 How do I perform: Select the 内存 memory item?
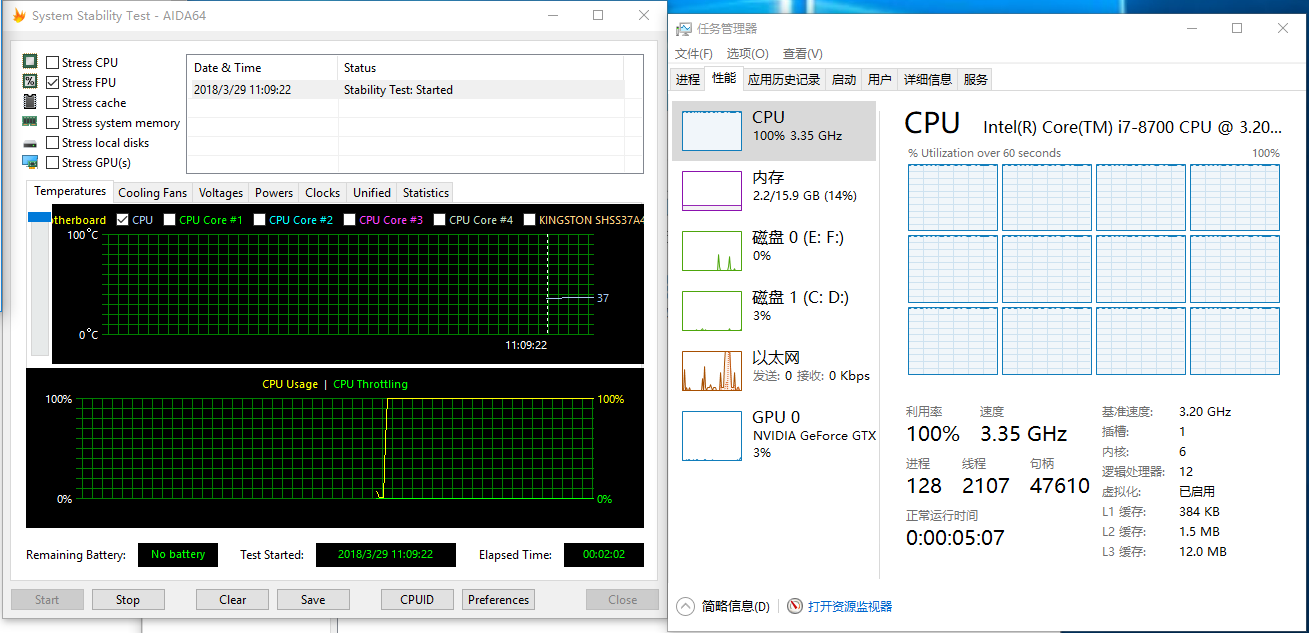click(x=774, y=191)
